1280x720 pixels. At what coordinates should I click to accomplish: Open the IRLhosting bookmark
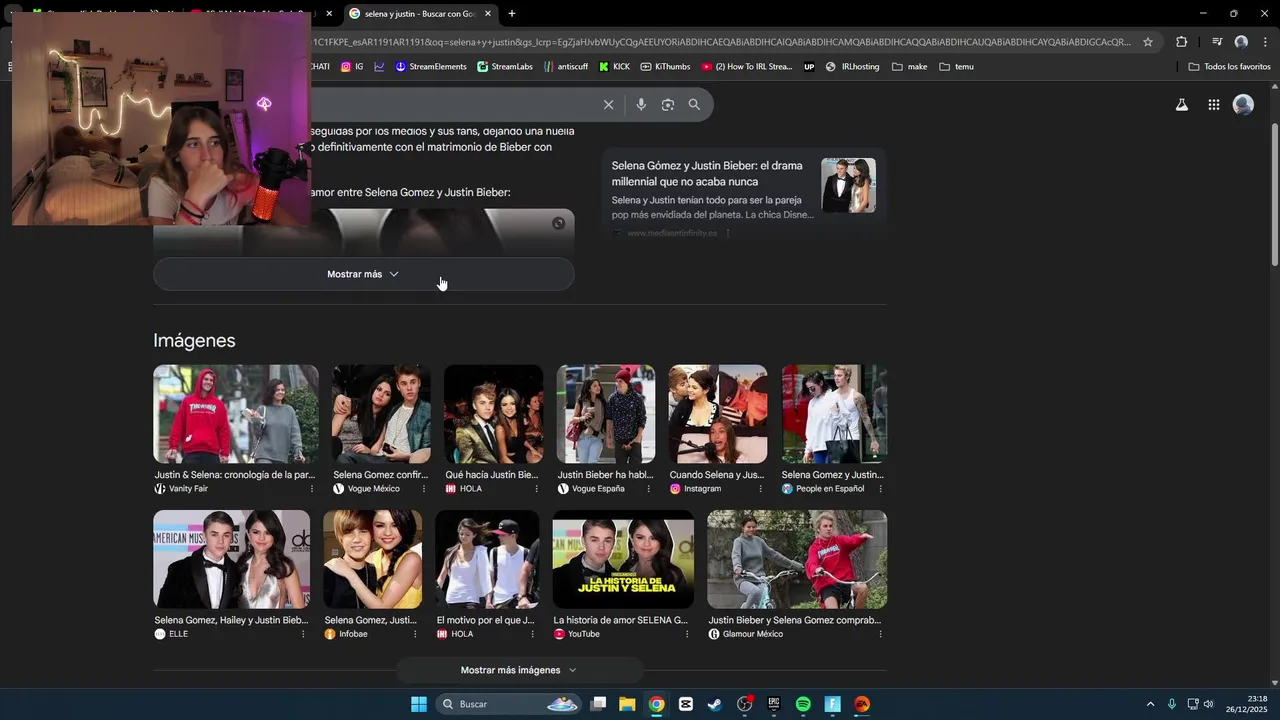tap(853, 67)
